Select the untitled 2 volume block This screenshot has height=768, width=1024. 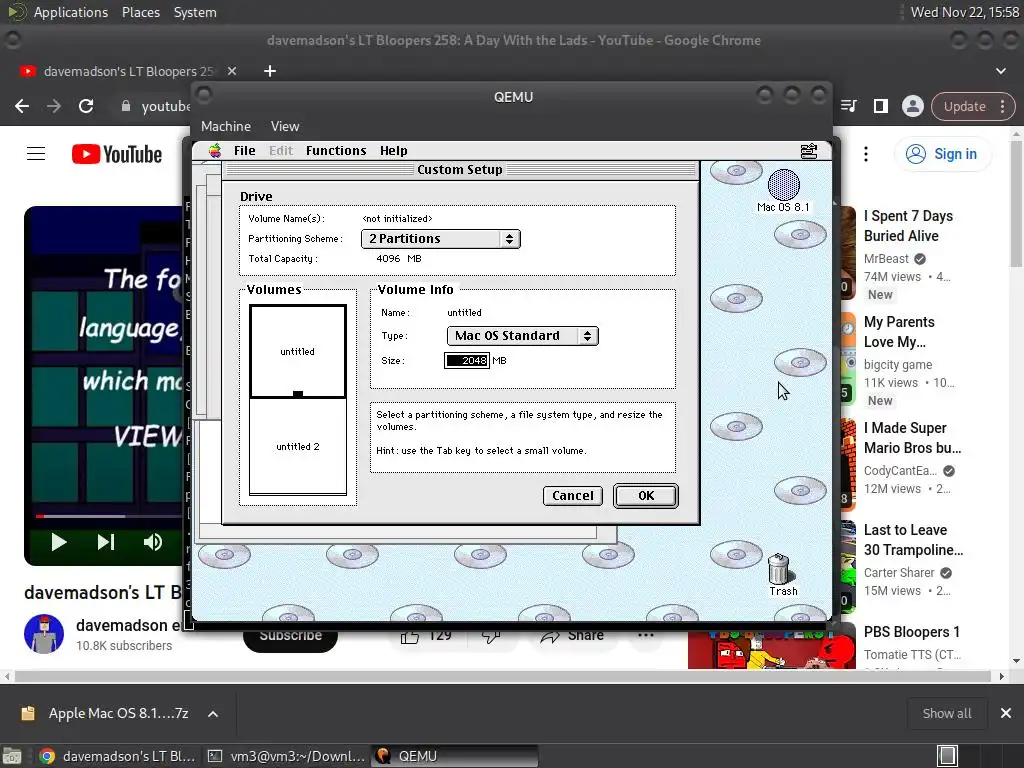click(x=298, y=447)
